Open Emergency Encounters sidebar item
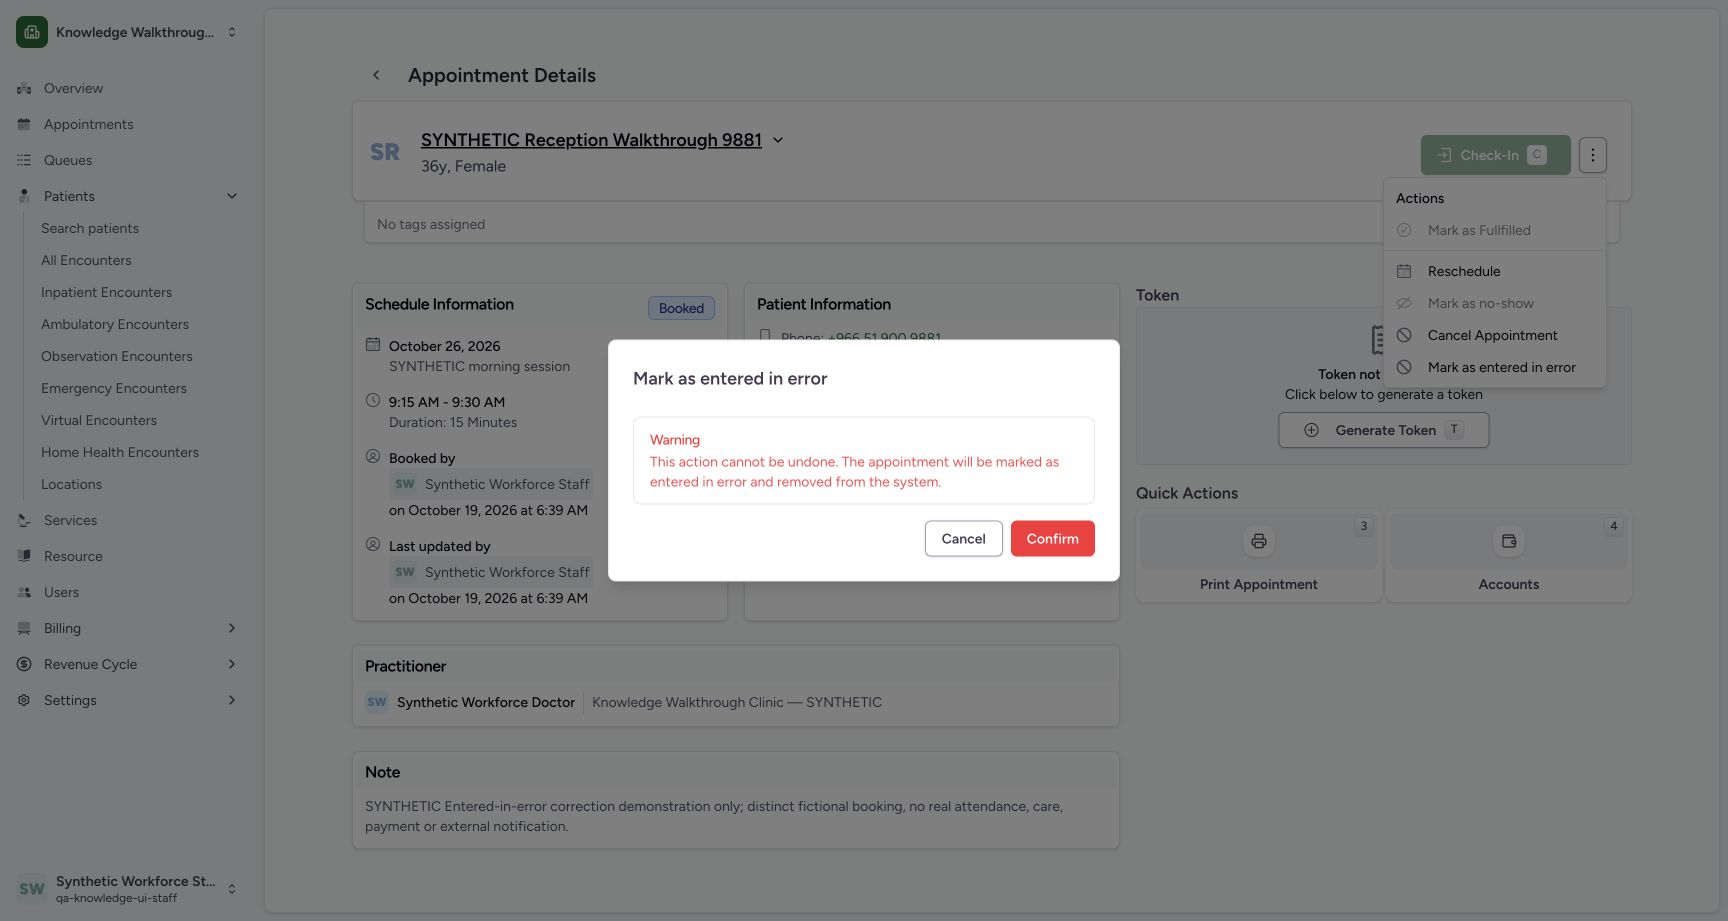The image size is (1728, 921). 113,388
